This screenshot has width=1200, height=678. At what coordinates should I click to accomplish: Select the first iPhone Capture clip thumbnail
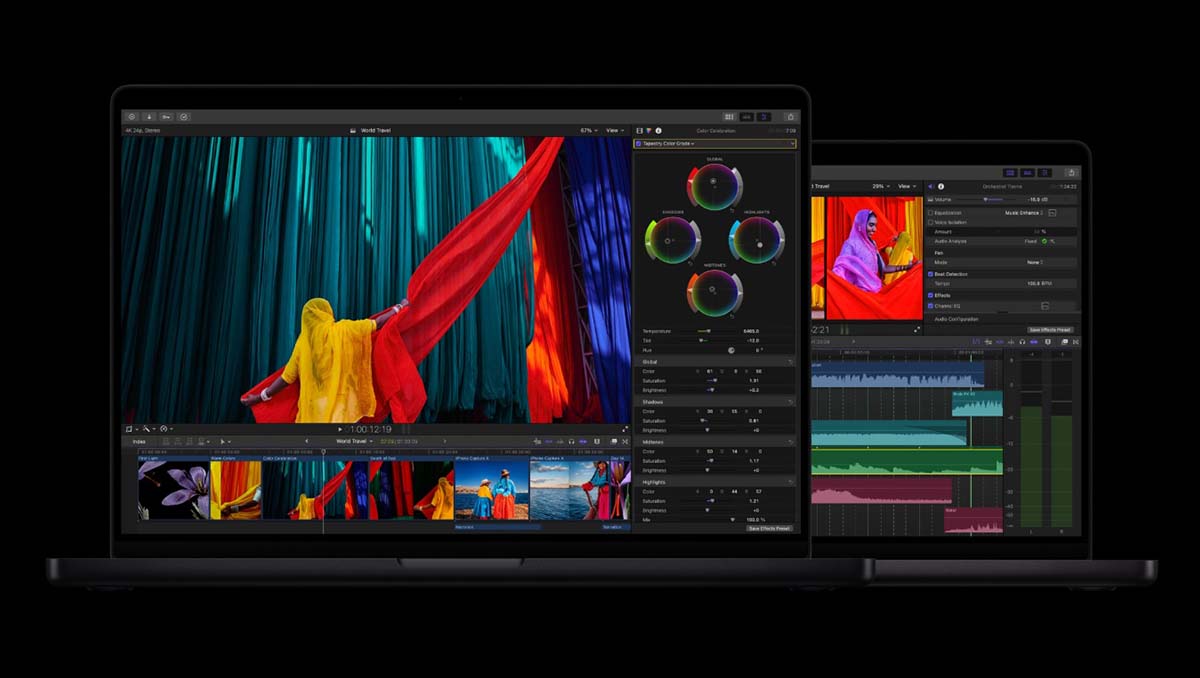point(491,490)
